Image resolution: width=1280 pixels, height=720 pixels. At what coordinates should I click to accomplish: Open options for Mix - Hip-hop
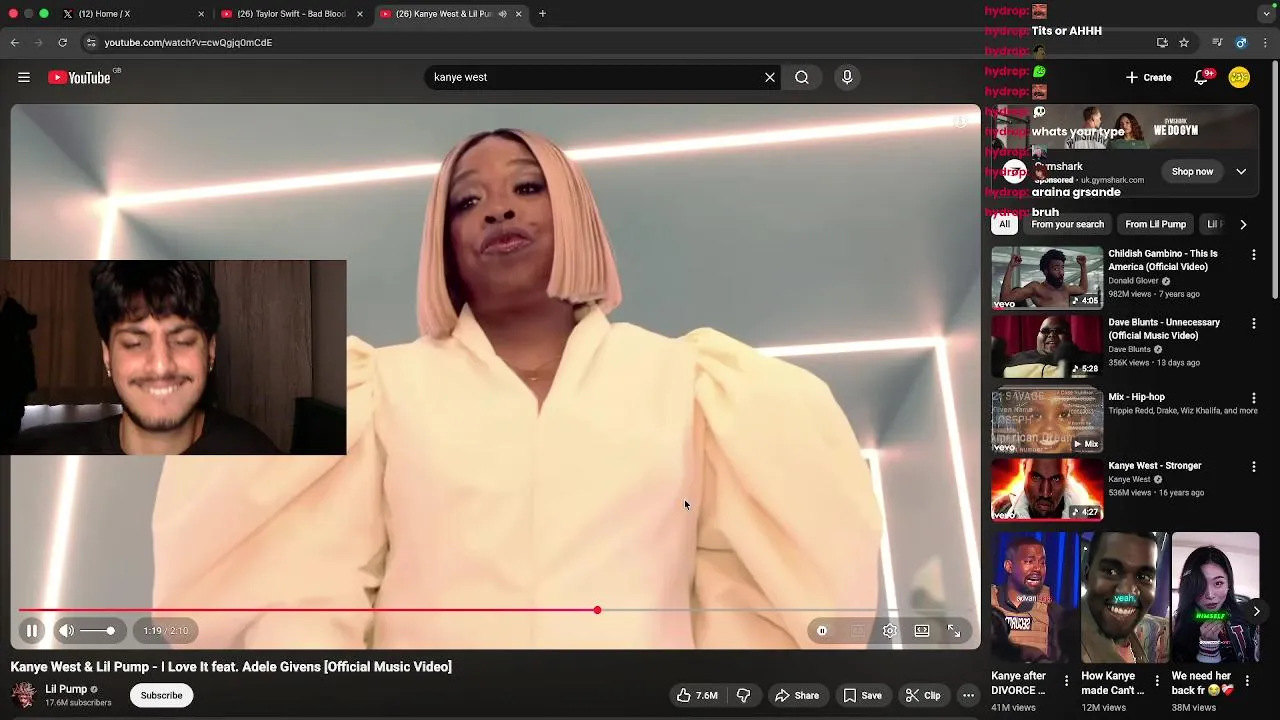coord(1253,398)
